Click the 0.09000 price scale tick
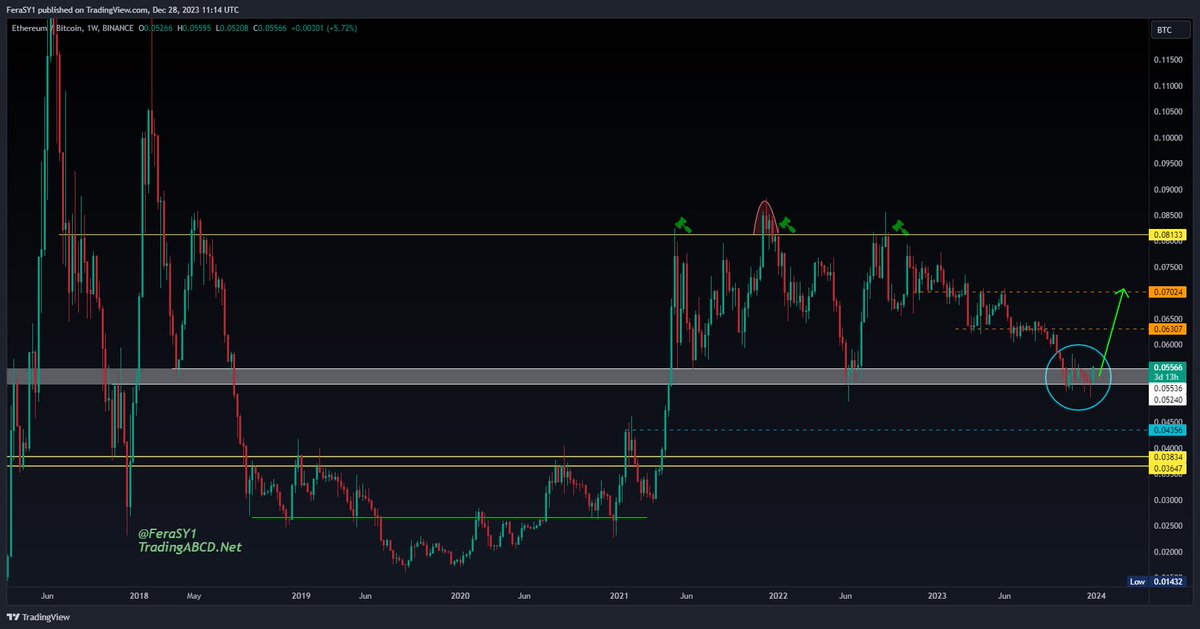Viewport: 1200px width, 629px height. [x=1169, y=190]
